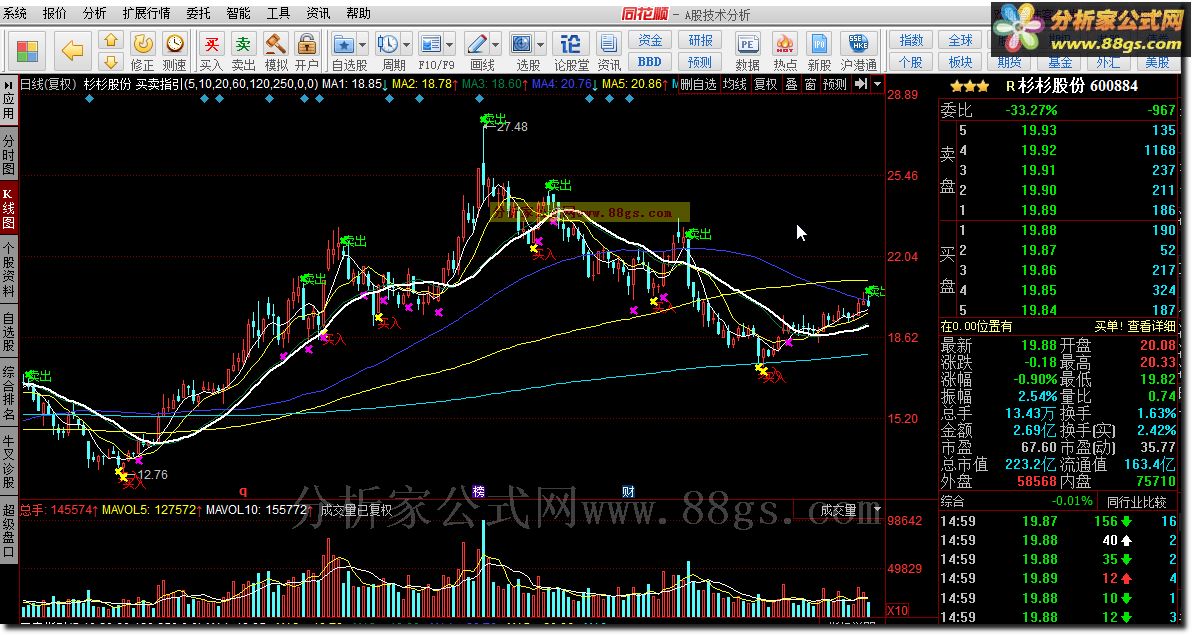Open the 报价 menu
The width and height of the screenshot is (1193, 635).
pyautogui.click(x=55, y=13)
